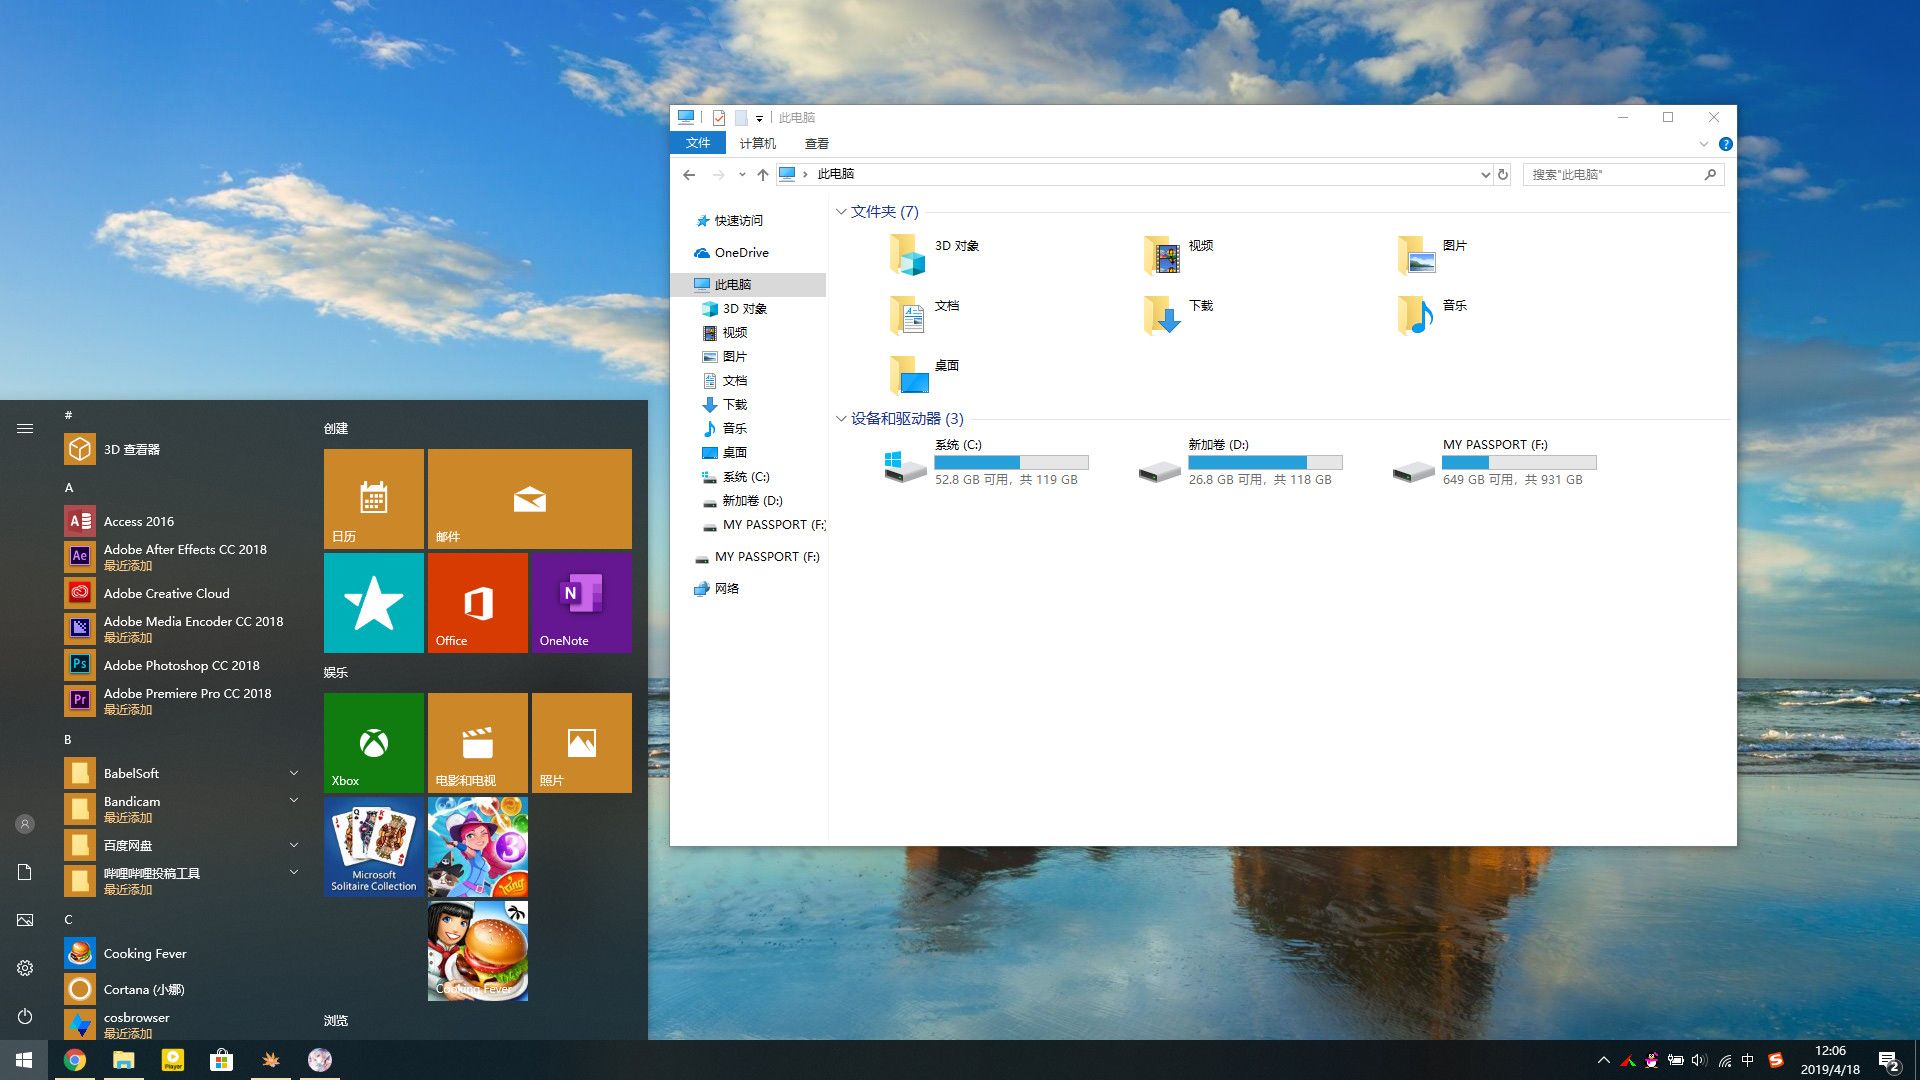
Task: Open the Action Center notifications icon
Action: click(1889, 1061)
